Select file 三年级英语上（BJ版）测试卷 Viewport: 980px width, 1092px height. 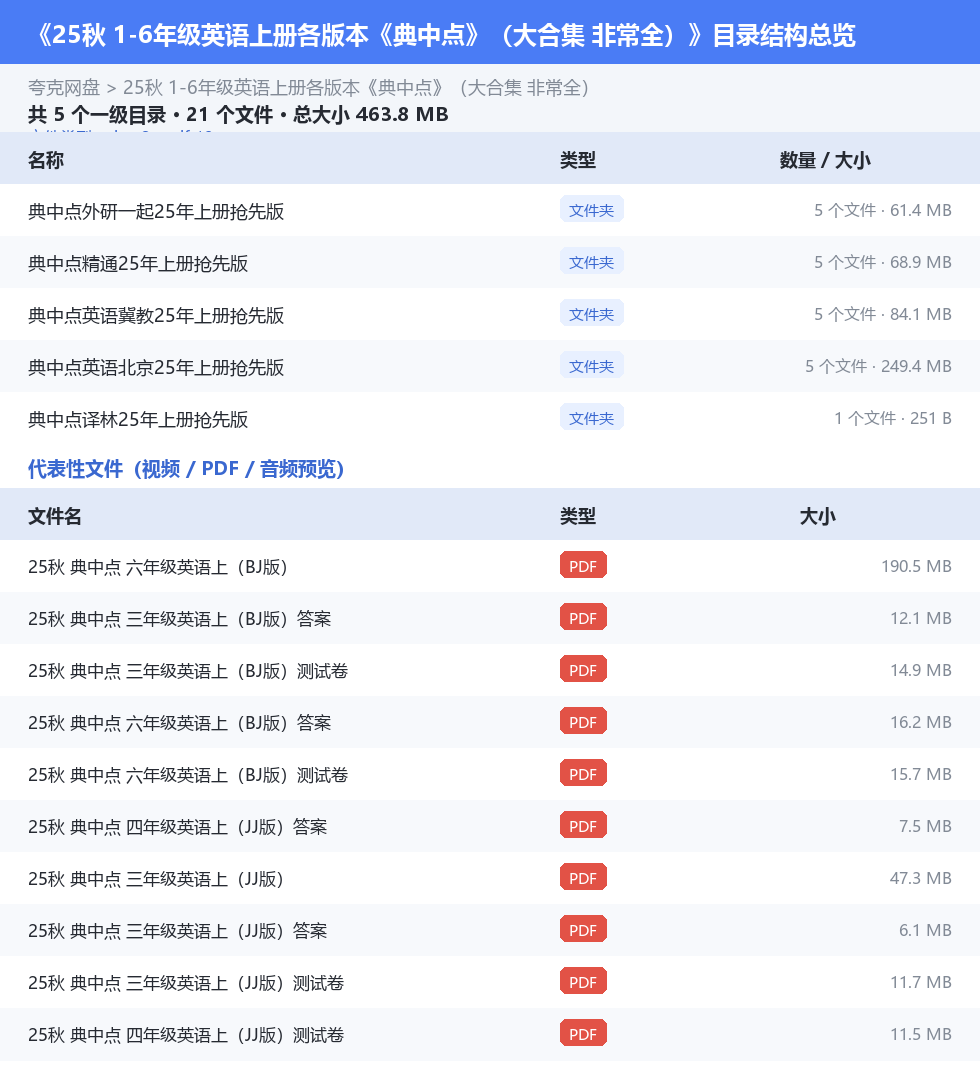click(188, 671)
